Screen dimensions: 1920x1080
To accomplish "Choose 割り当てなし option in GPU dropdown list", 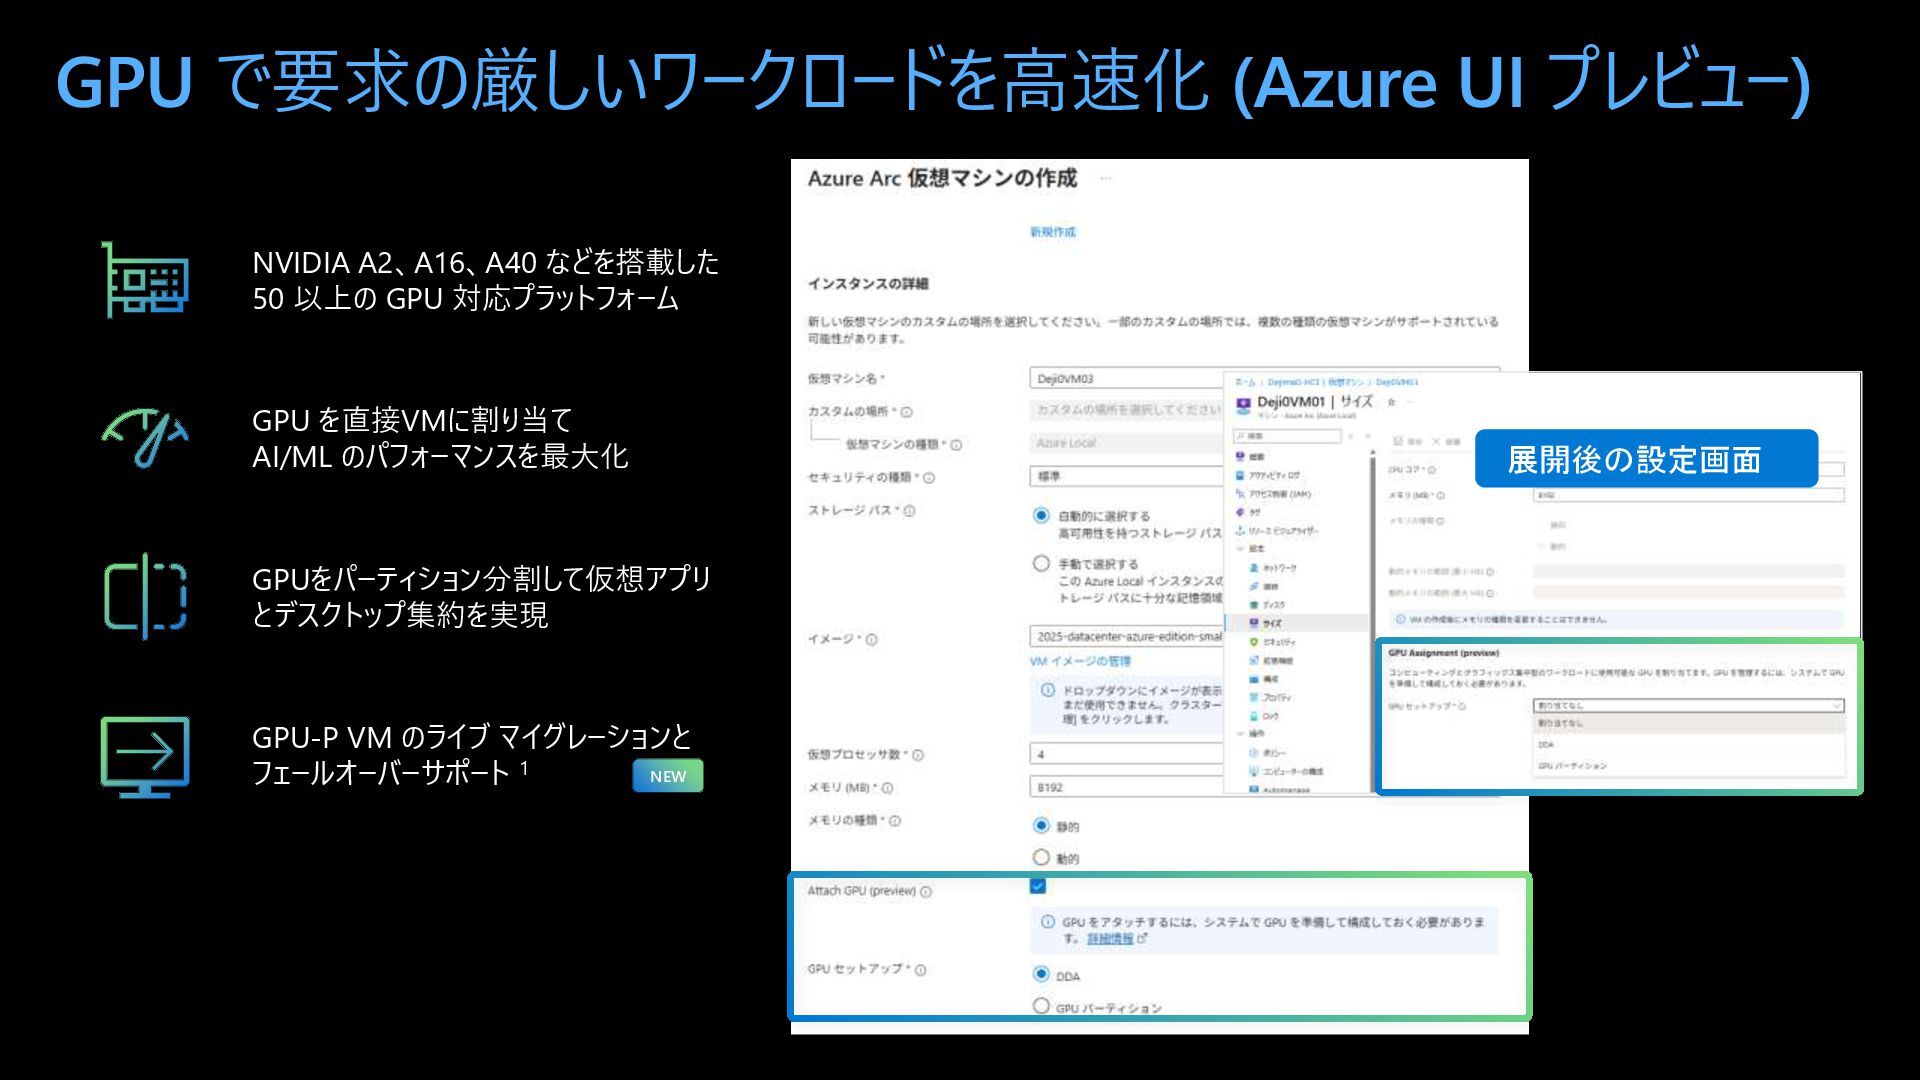I will pyautogui.click(x=1688, y=723).
